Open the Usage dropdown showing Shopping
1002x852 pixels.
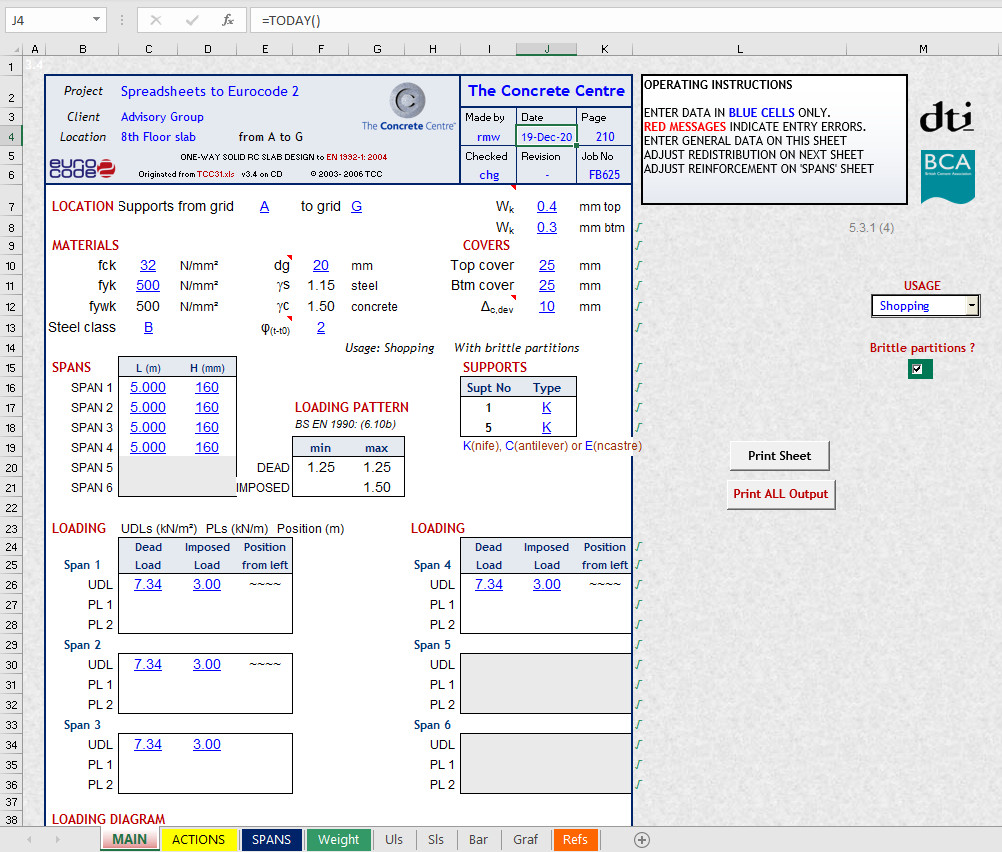tap(970, 305)
